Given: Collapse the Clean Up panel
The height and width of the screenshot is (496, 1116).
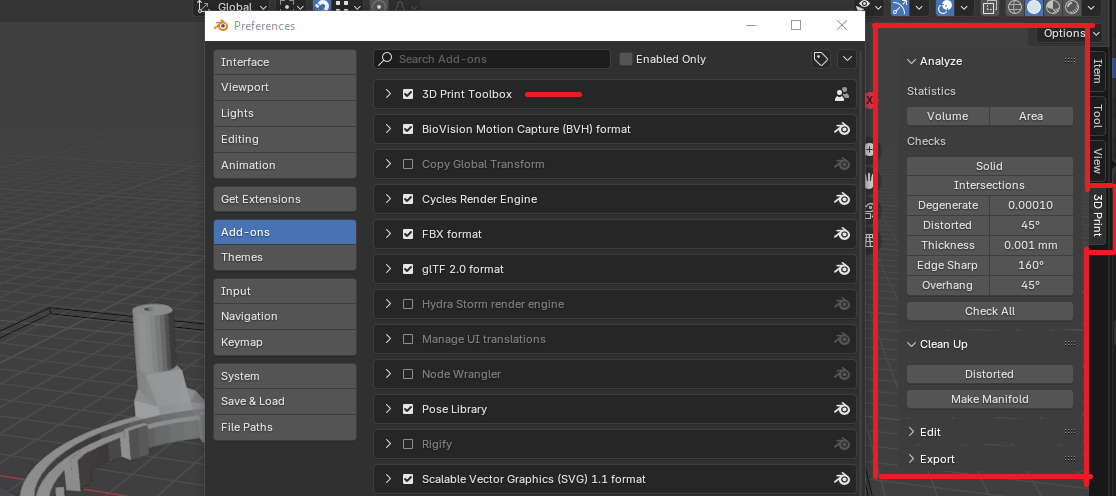Looking at the screenshot, I should click(x=911, y=344).
